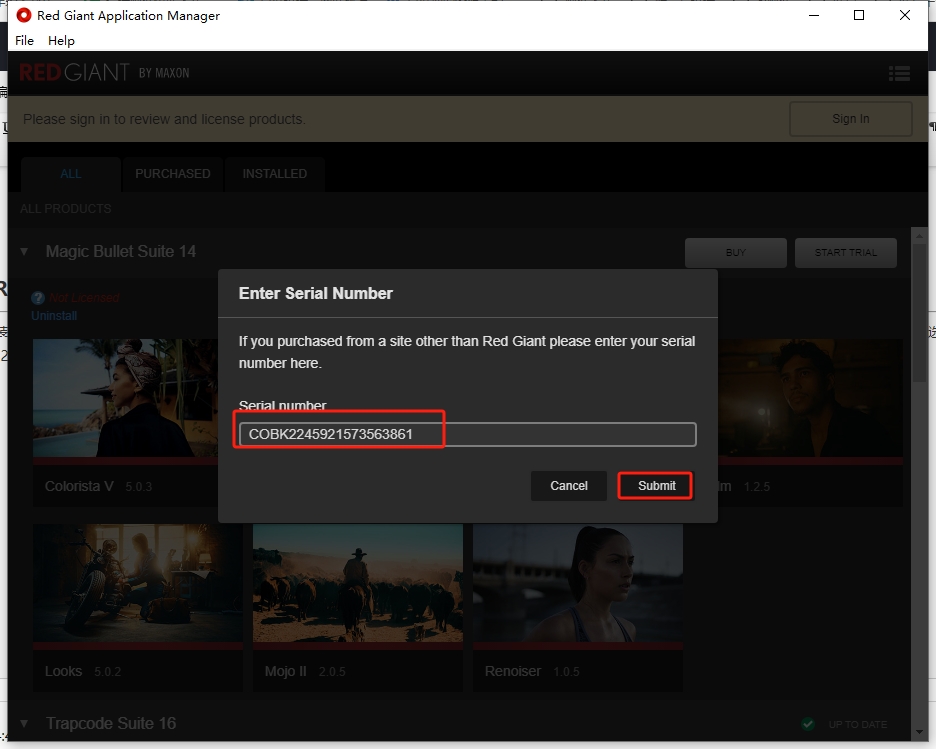Click the scrollbar down arrow
Viewport: 936px width, 749px height.
pyautogui.click(x=919, y=732)
